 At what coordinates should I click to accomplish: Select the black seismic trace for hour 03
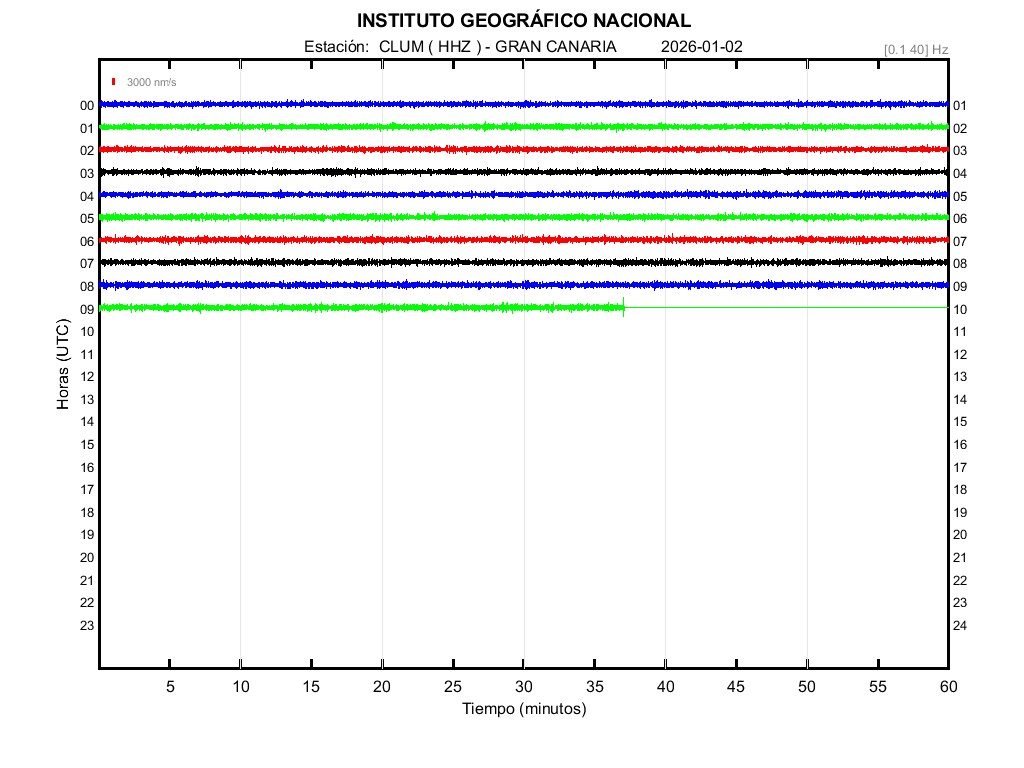pos(523,172)
